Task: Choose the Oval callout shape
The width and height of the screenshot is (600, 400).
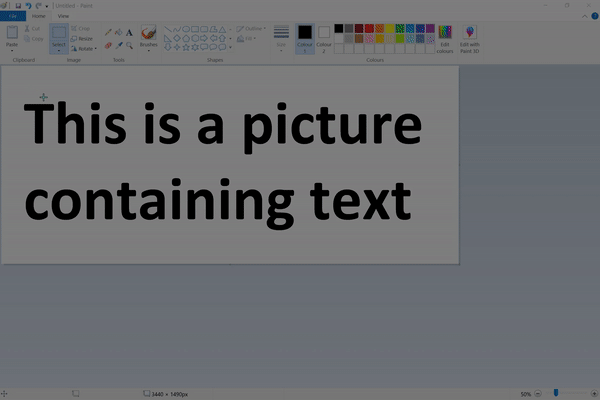Action: [x=213, y=47]
